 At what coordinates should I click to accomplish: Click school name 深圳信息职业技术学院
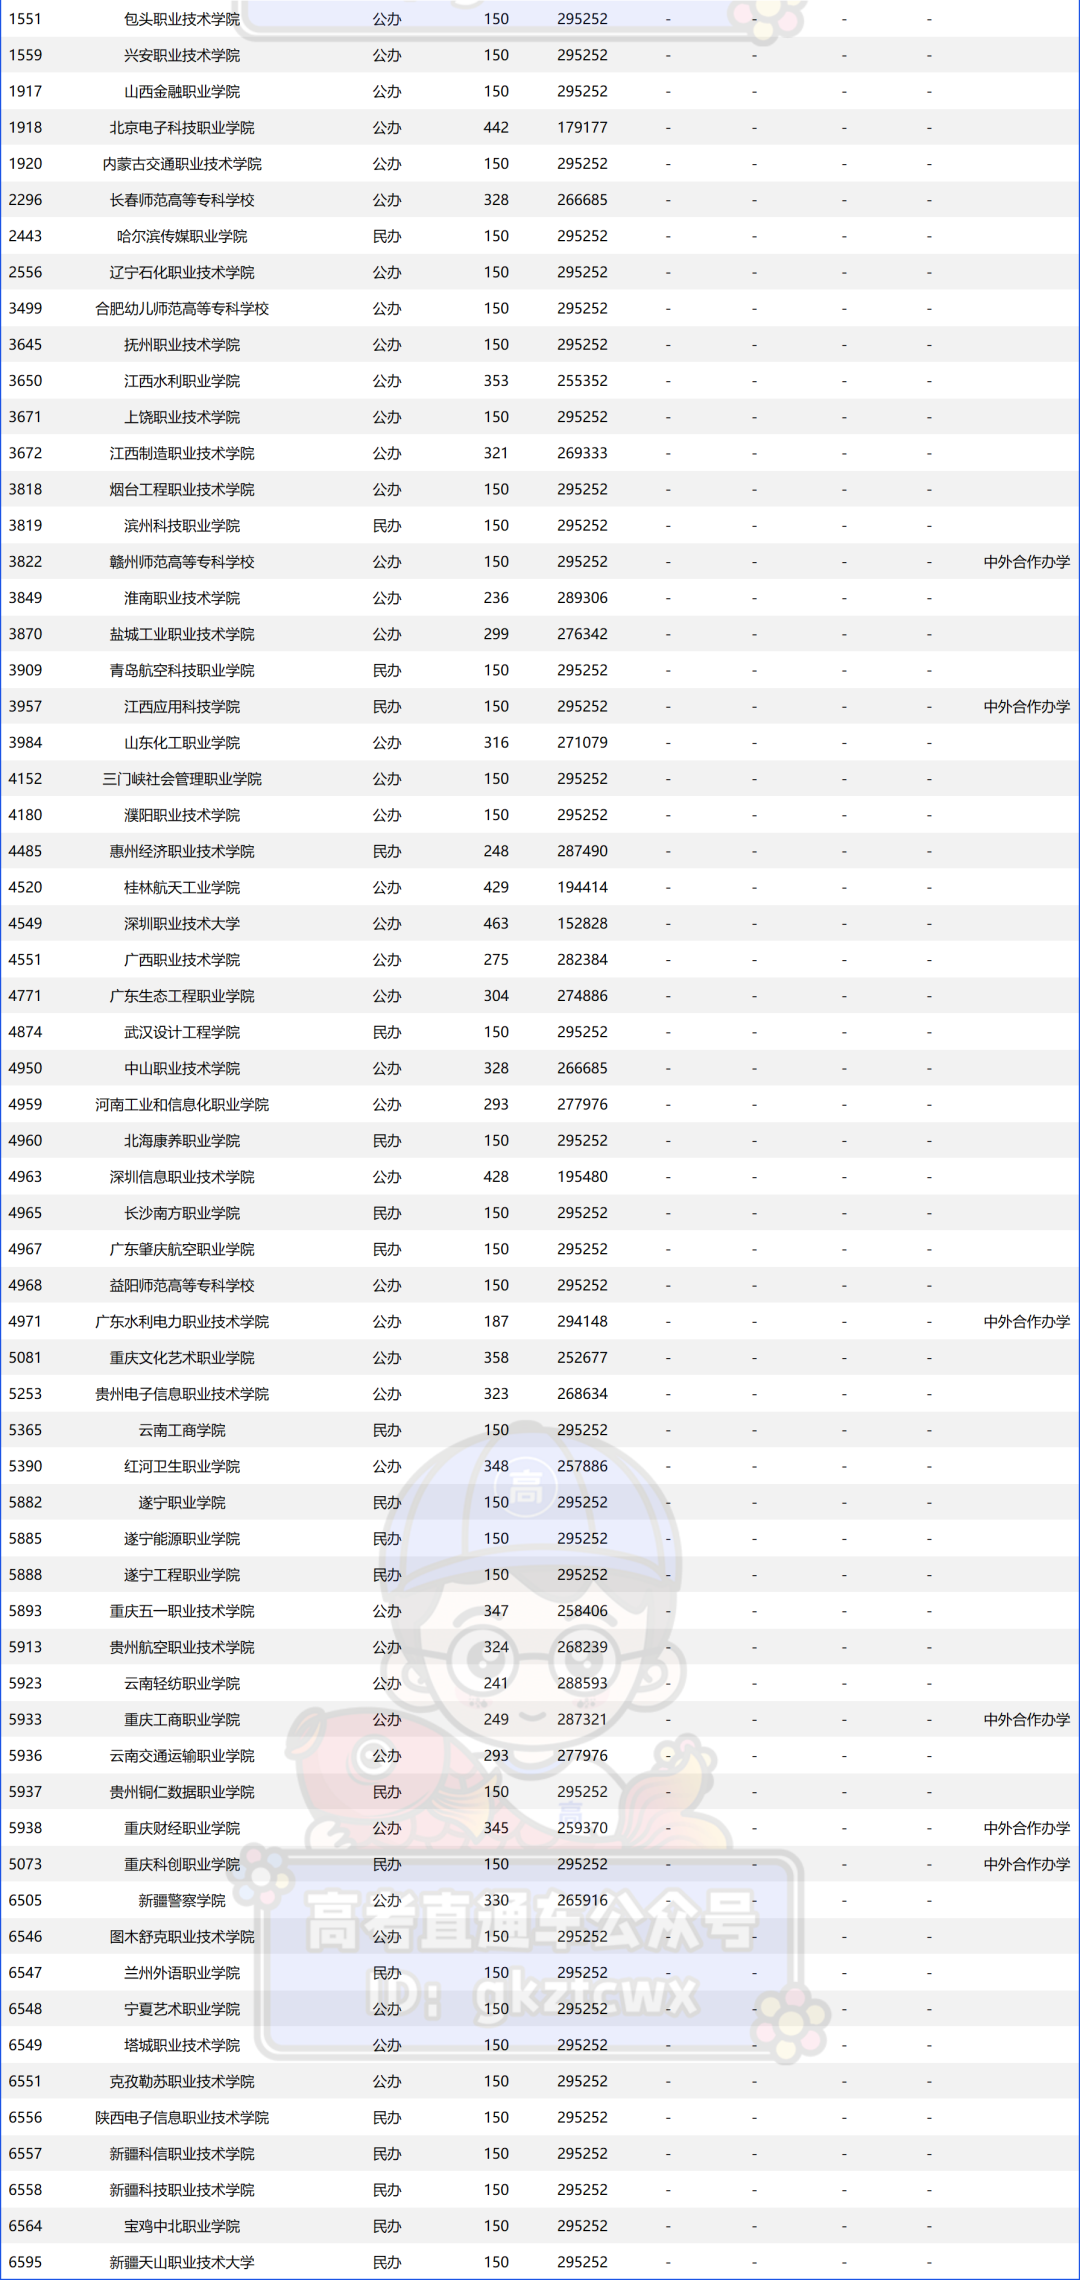(182, 1177)
